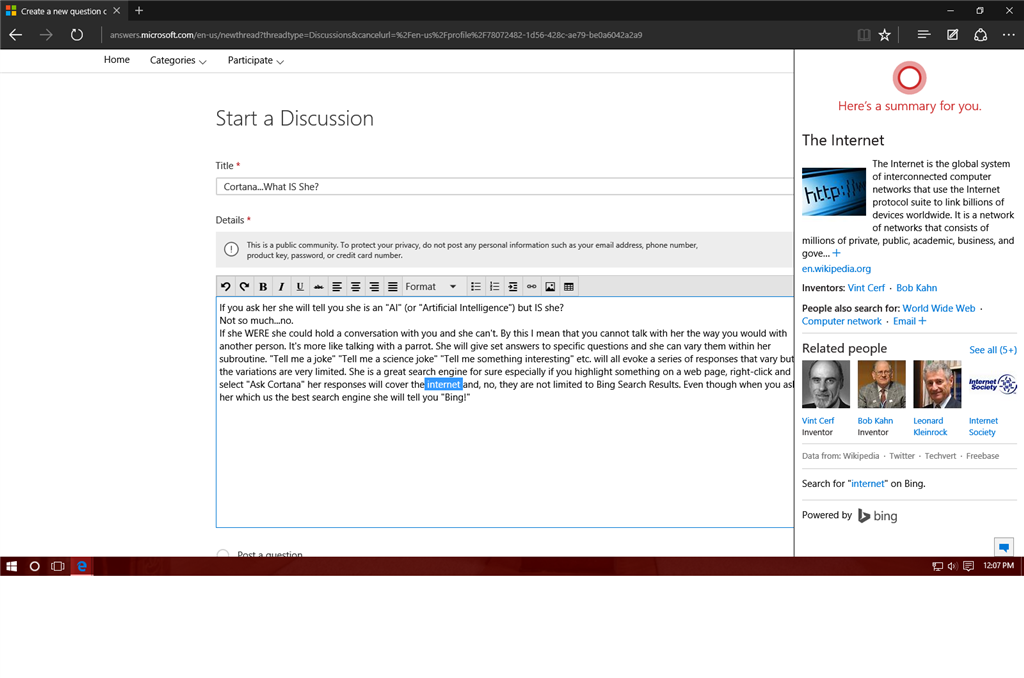The image size is (1024, 678).
Task: Click the address bar URL
Action: pyautogui.click(x=376, y=35)
